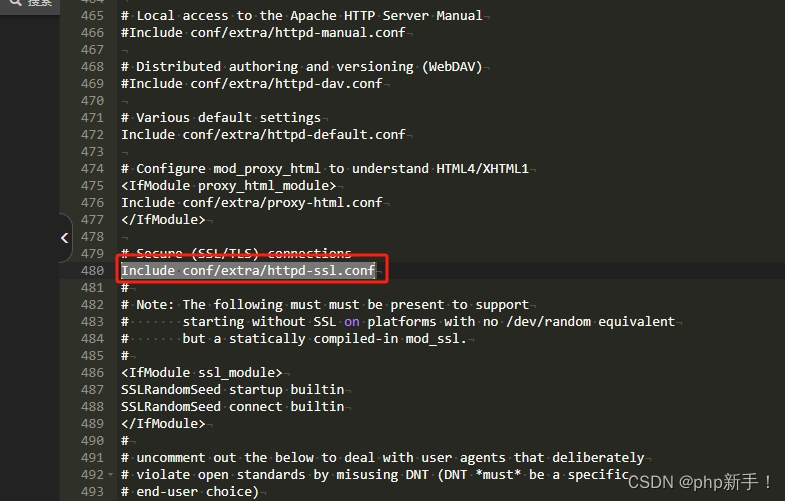Select line number 480 in the gutter
The width and height of the screenshot is (785, 501).
tap(92, 271)
